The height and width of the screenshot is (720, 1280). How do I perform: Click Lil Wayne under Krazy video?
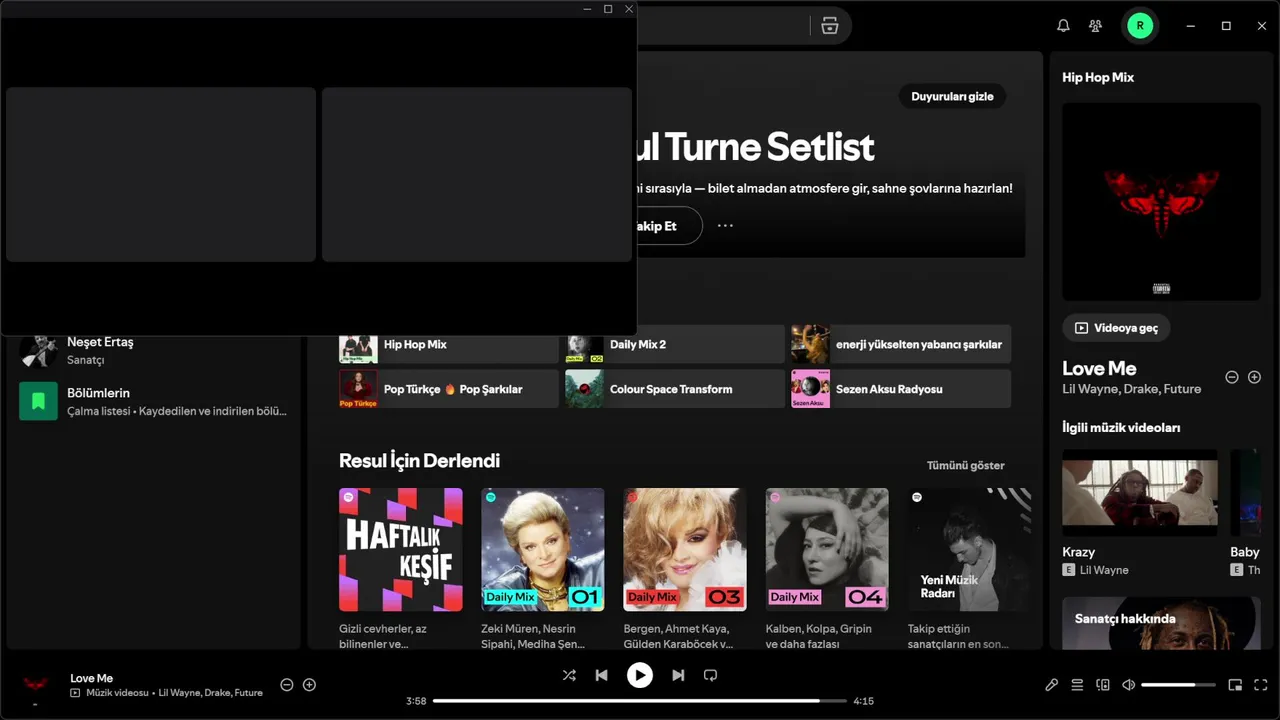pyautogui.click(x=1104, y=570)
